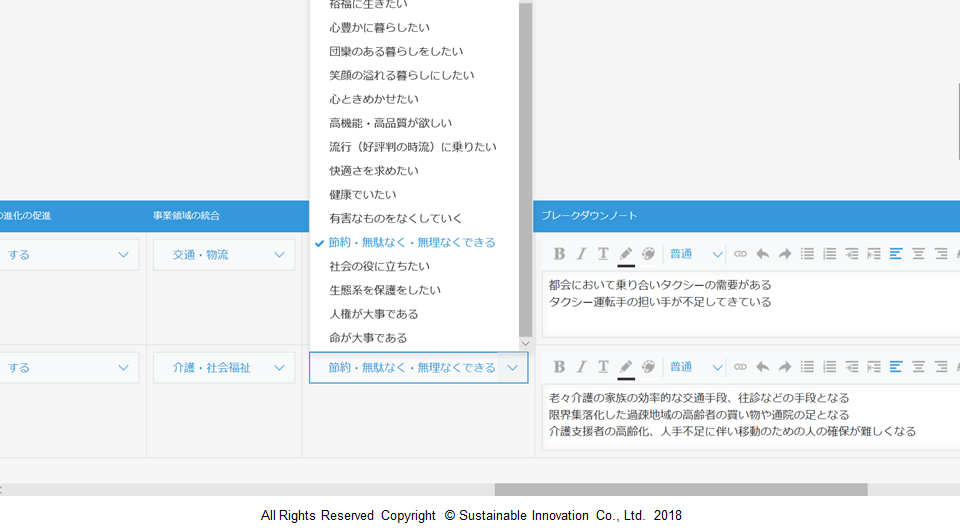Viewport: 960px width, 532px height.
Task: Collapse the 節約・無駄なく・無理なくできる combo box
Action: [512, 368]
